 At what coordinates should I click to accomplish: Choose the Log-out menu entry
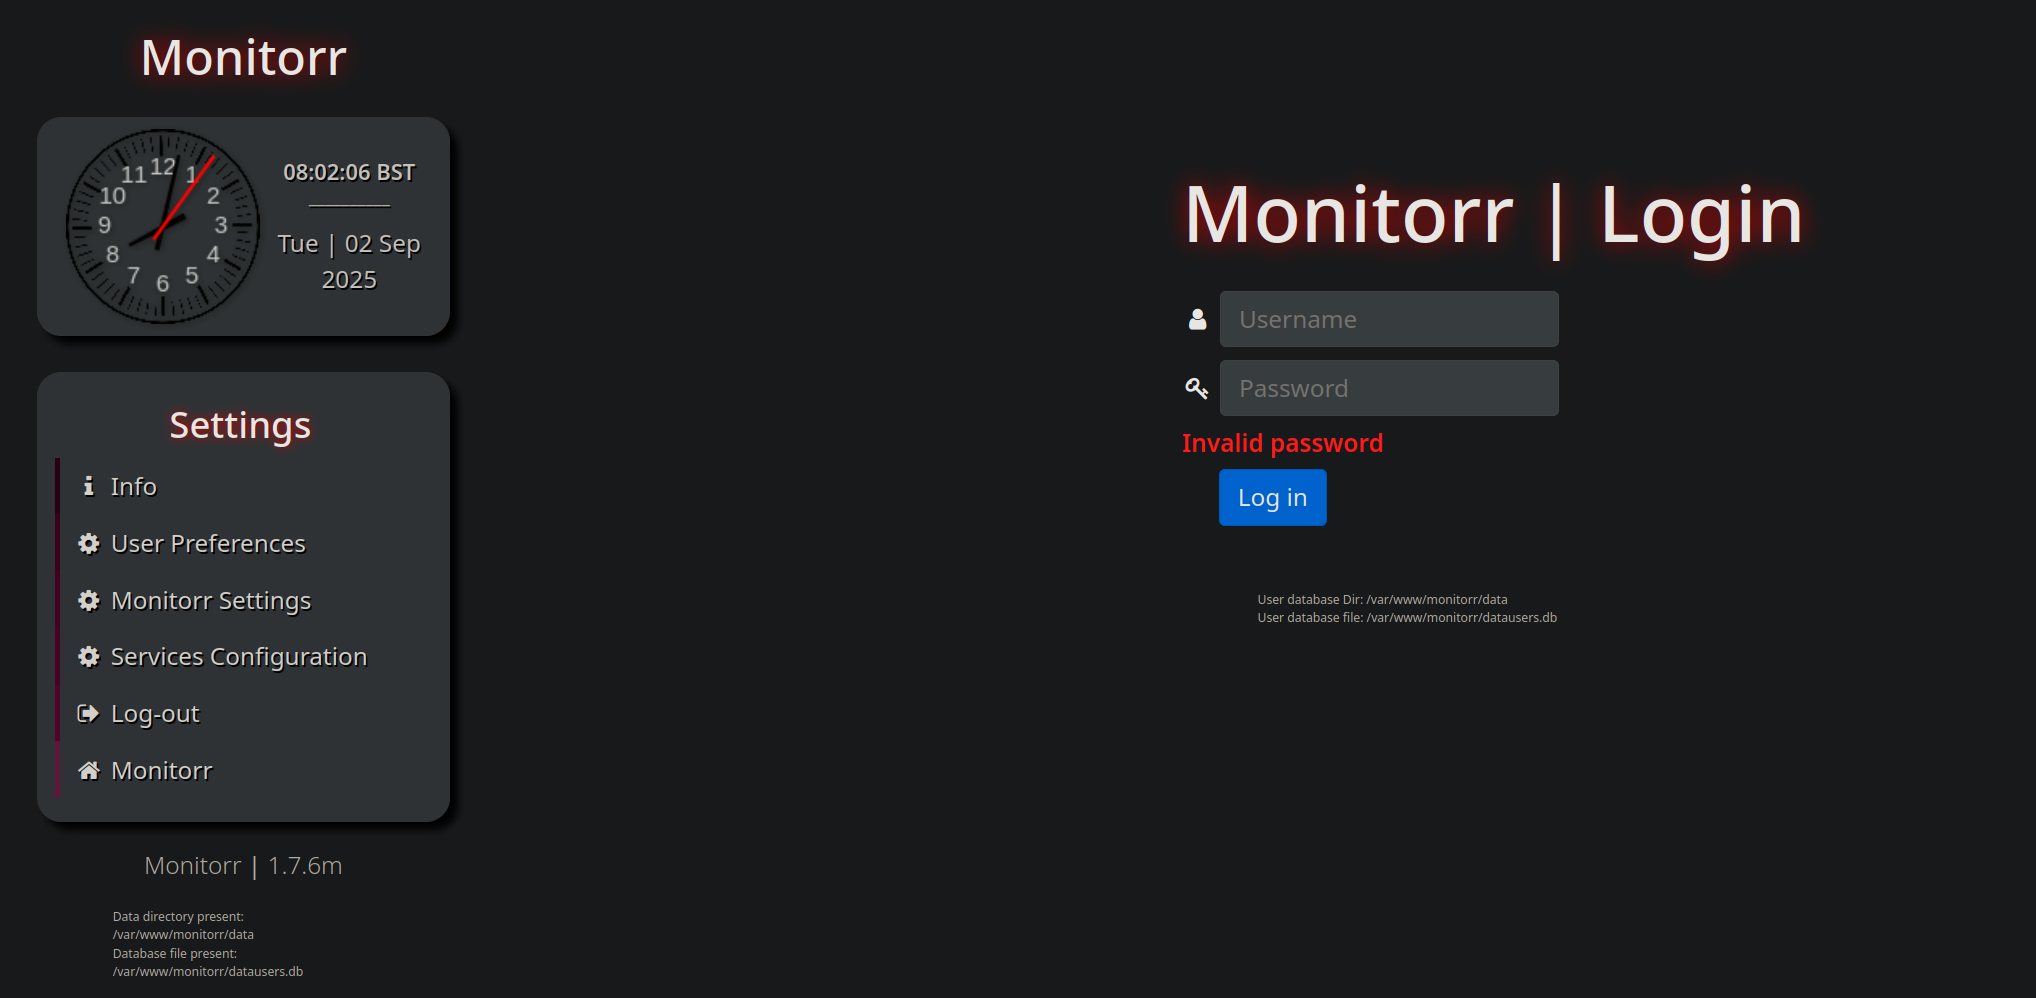point(155,714)
